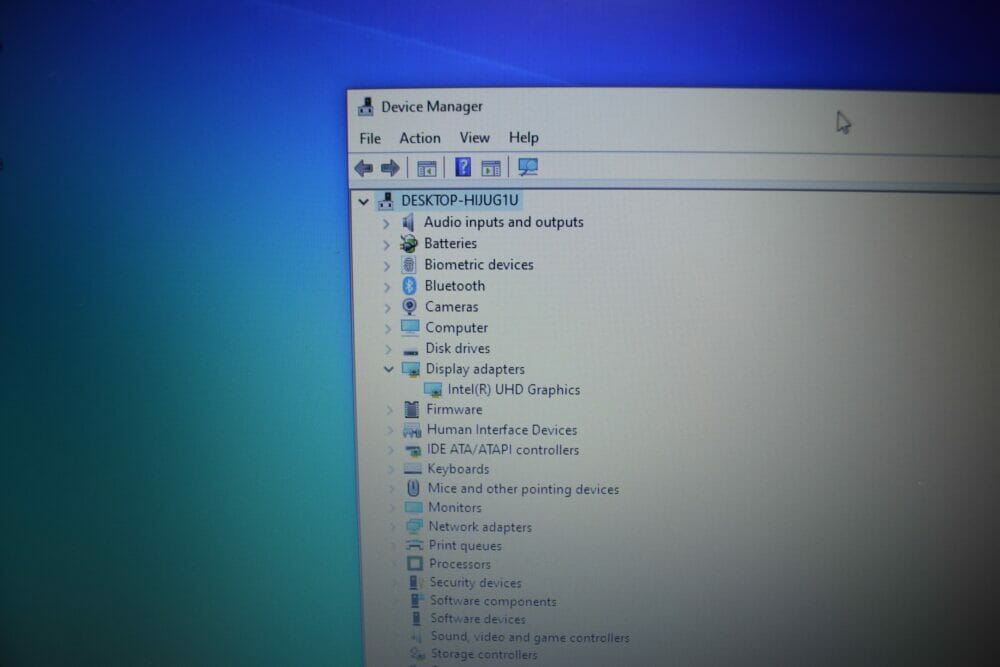1000x667 pixels.
Task: Select the Intel(R) UHD Graphics entry
Action: point(514,390)
